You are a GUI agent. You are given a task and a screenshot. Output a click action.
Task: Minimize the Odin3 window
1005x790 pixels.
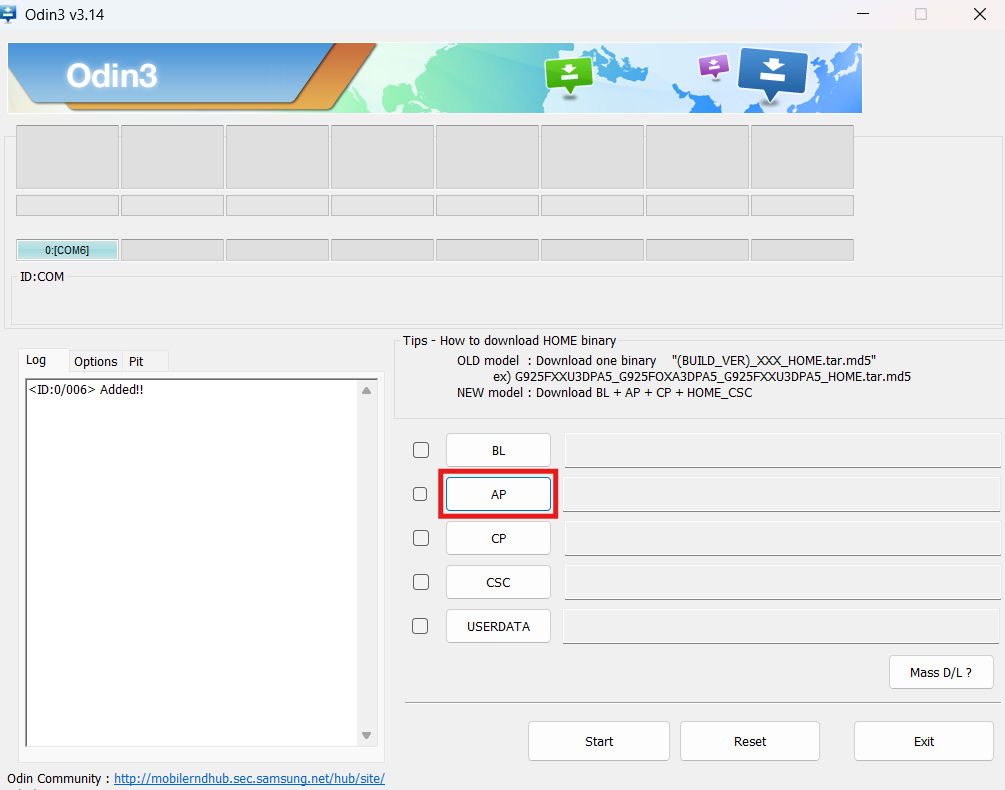tap(863, 14)
